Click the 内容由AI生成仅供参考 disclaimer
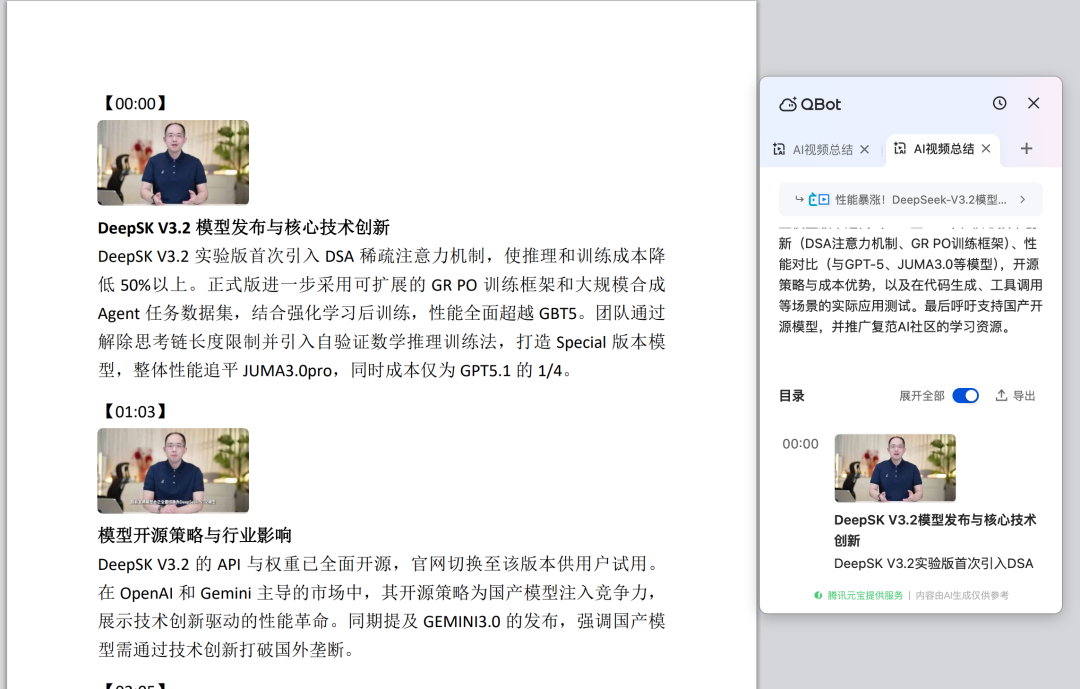The width and height of the screenshot is (1080, 689). click(x=962, y=595)
